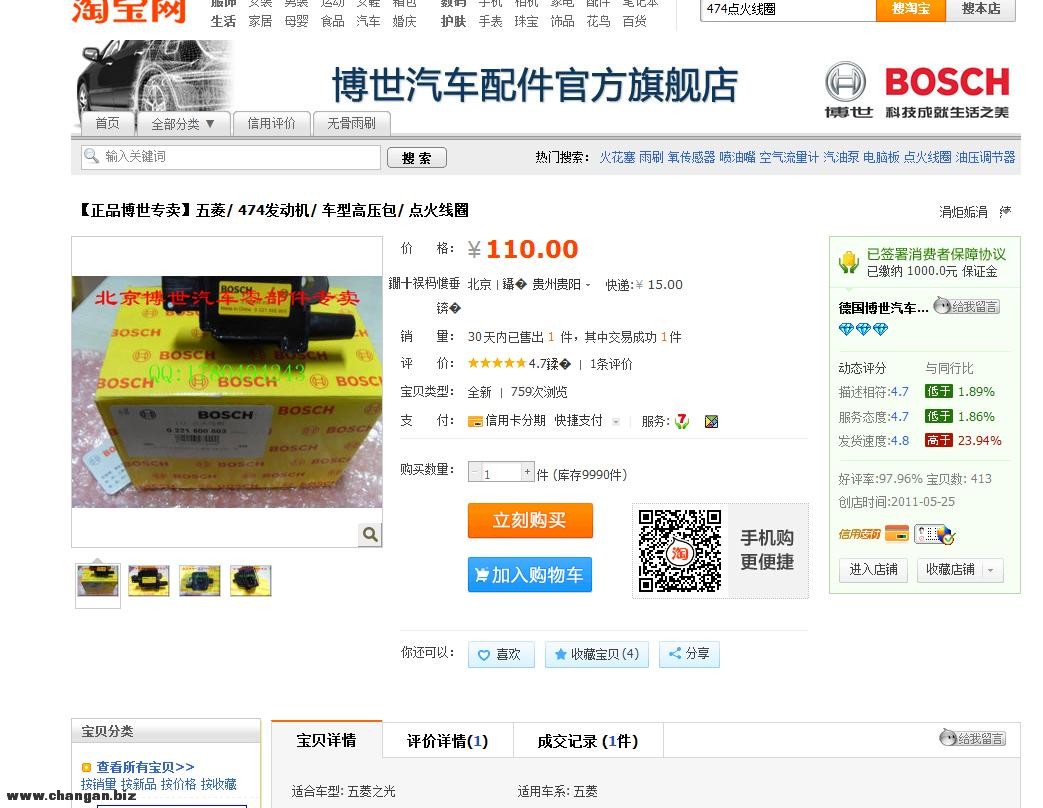Open the 1条评价 review link
1043x808 pixels.
point(611,364)
